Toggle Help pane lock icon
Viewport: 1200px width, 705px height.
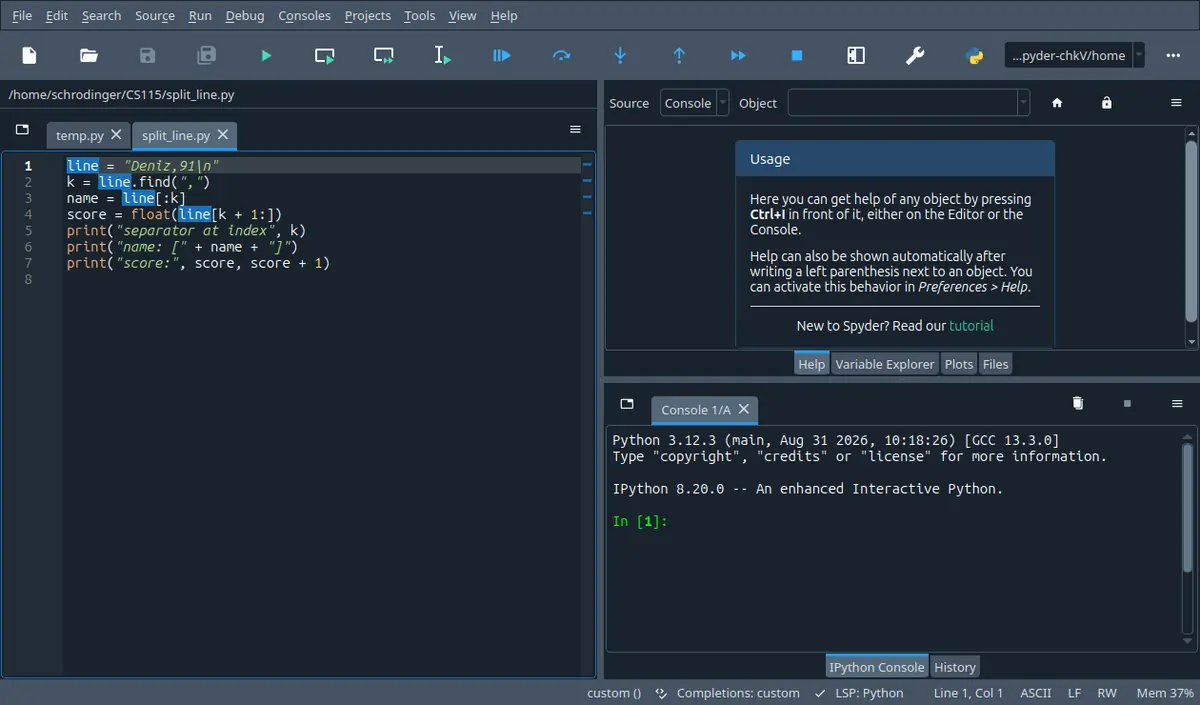pyautogui.click(x=1106, y=103)
